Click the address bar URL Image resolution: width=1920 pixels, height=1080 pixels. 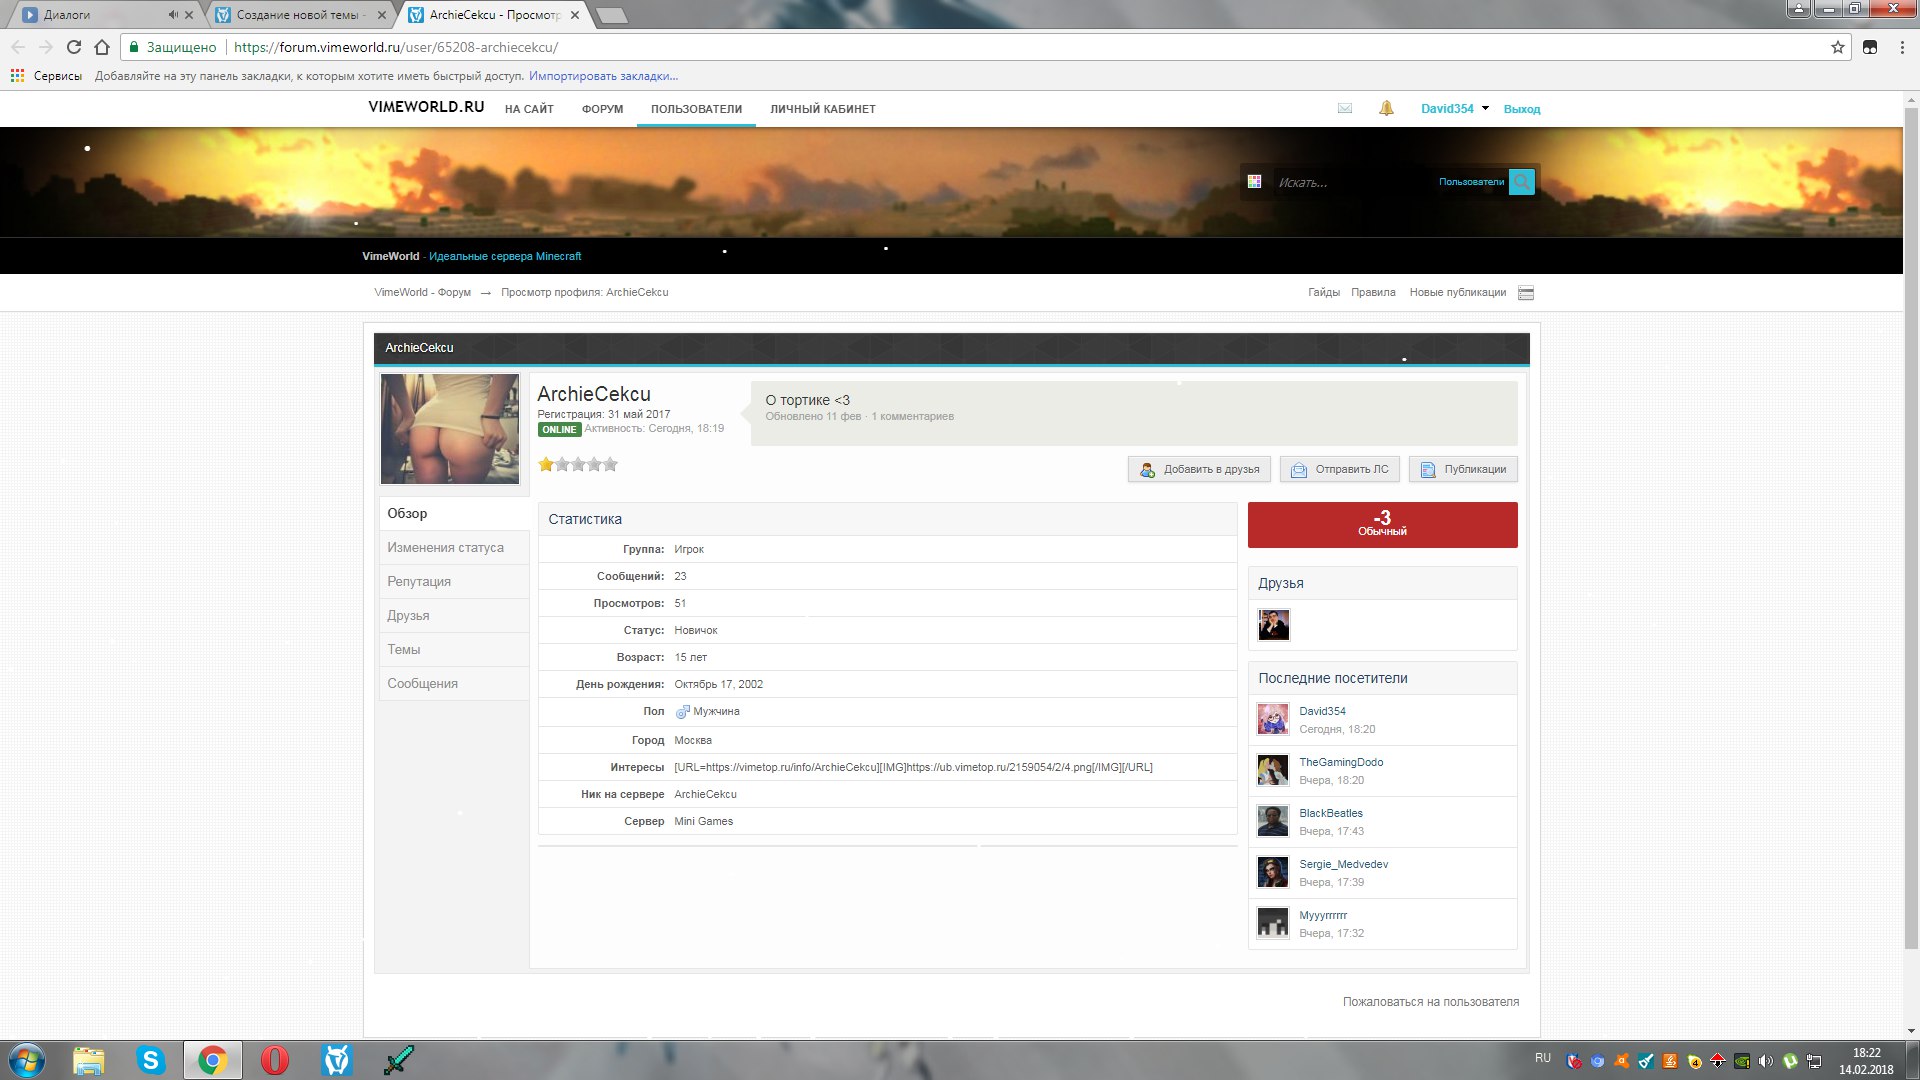click(x=396, y=47)
